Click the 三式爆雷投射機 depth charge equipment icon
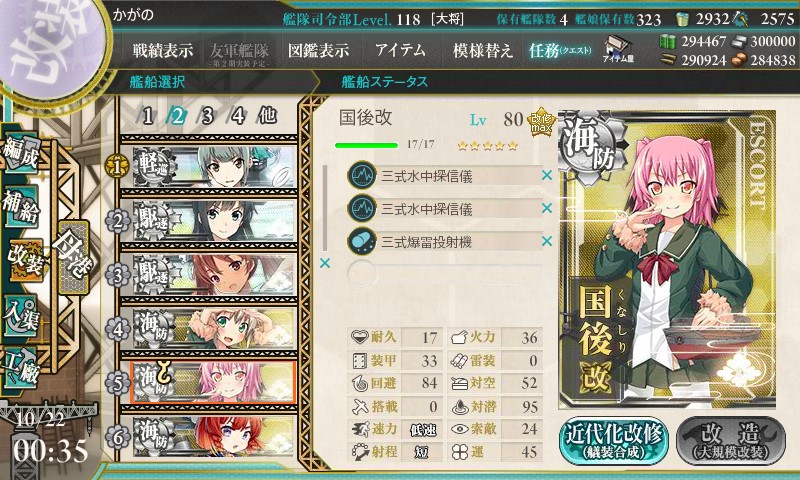800x480 pixels. click(x=362, y=241)
